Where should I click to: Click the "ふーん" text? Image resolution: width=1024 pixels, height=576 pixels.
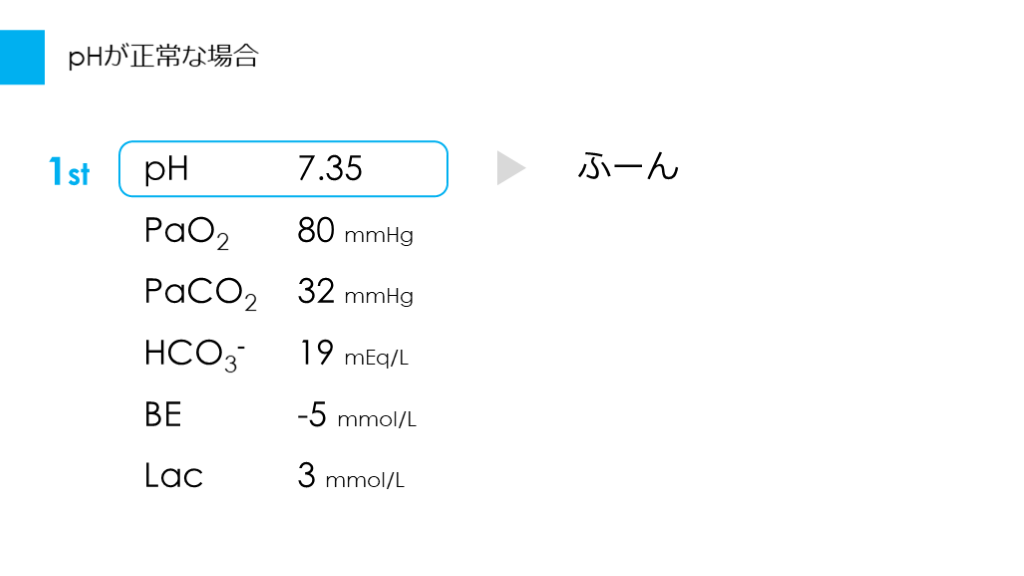(628, 167)
